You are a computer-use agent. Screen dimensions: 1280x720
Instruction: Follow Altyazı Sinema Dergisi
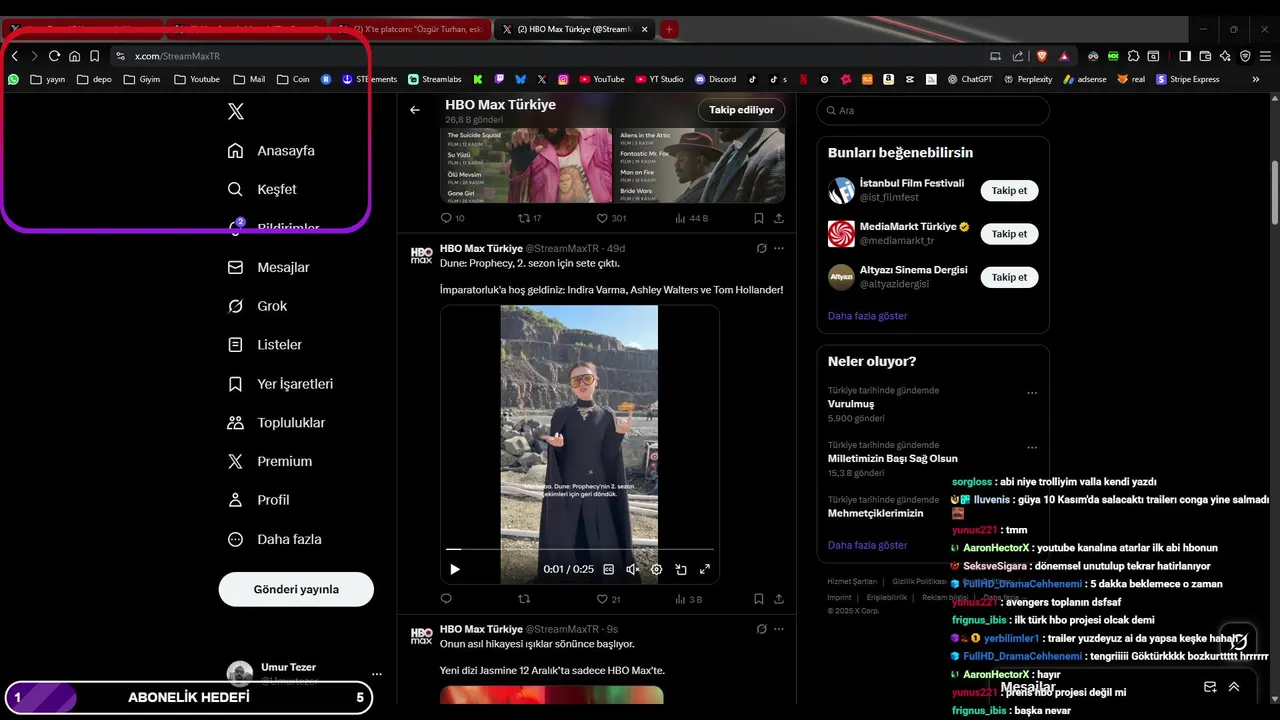[1009, 277]
